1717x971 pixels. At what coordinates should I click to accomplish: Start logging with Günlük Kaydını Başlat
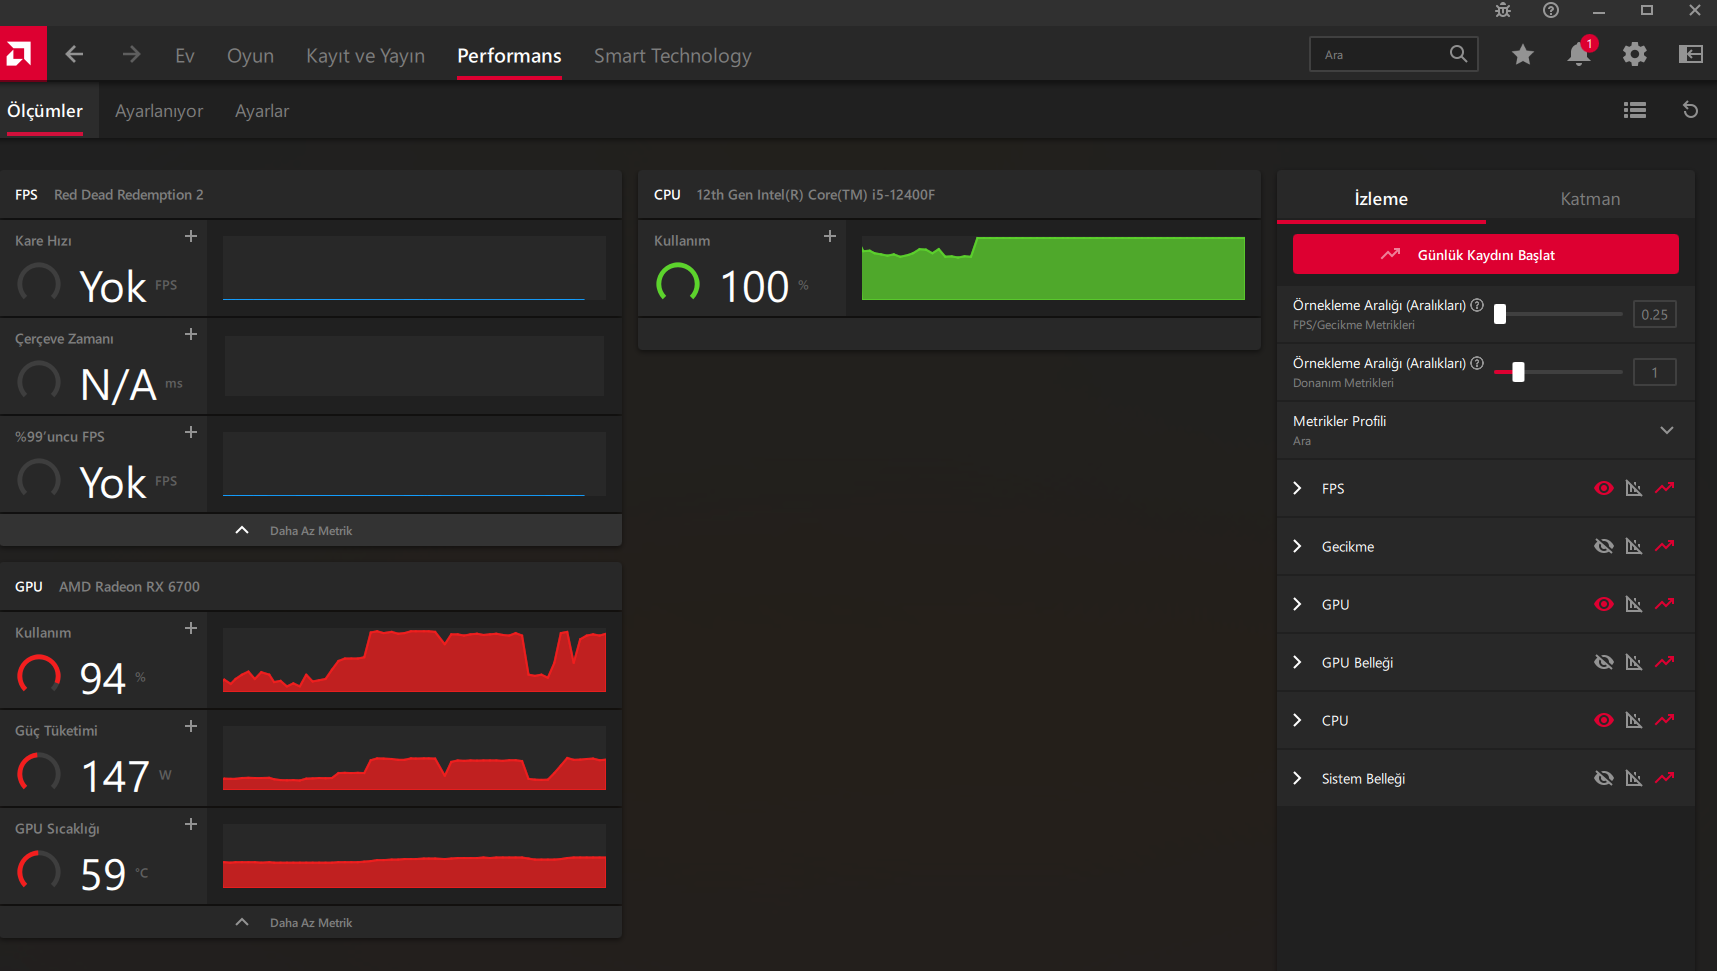[x=1485, y=255]
